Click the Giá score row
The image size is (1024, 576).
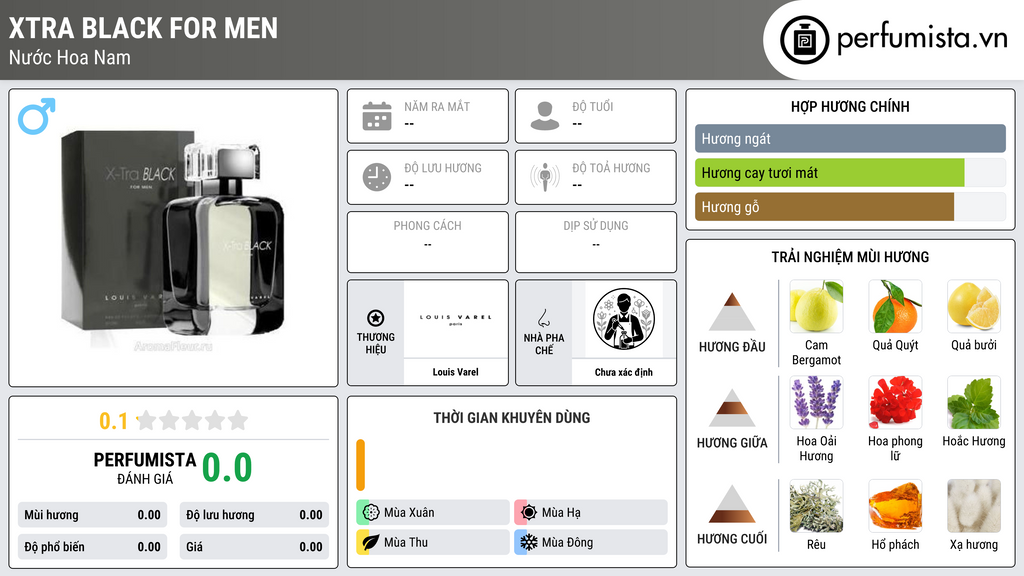pos(254,547)
